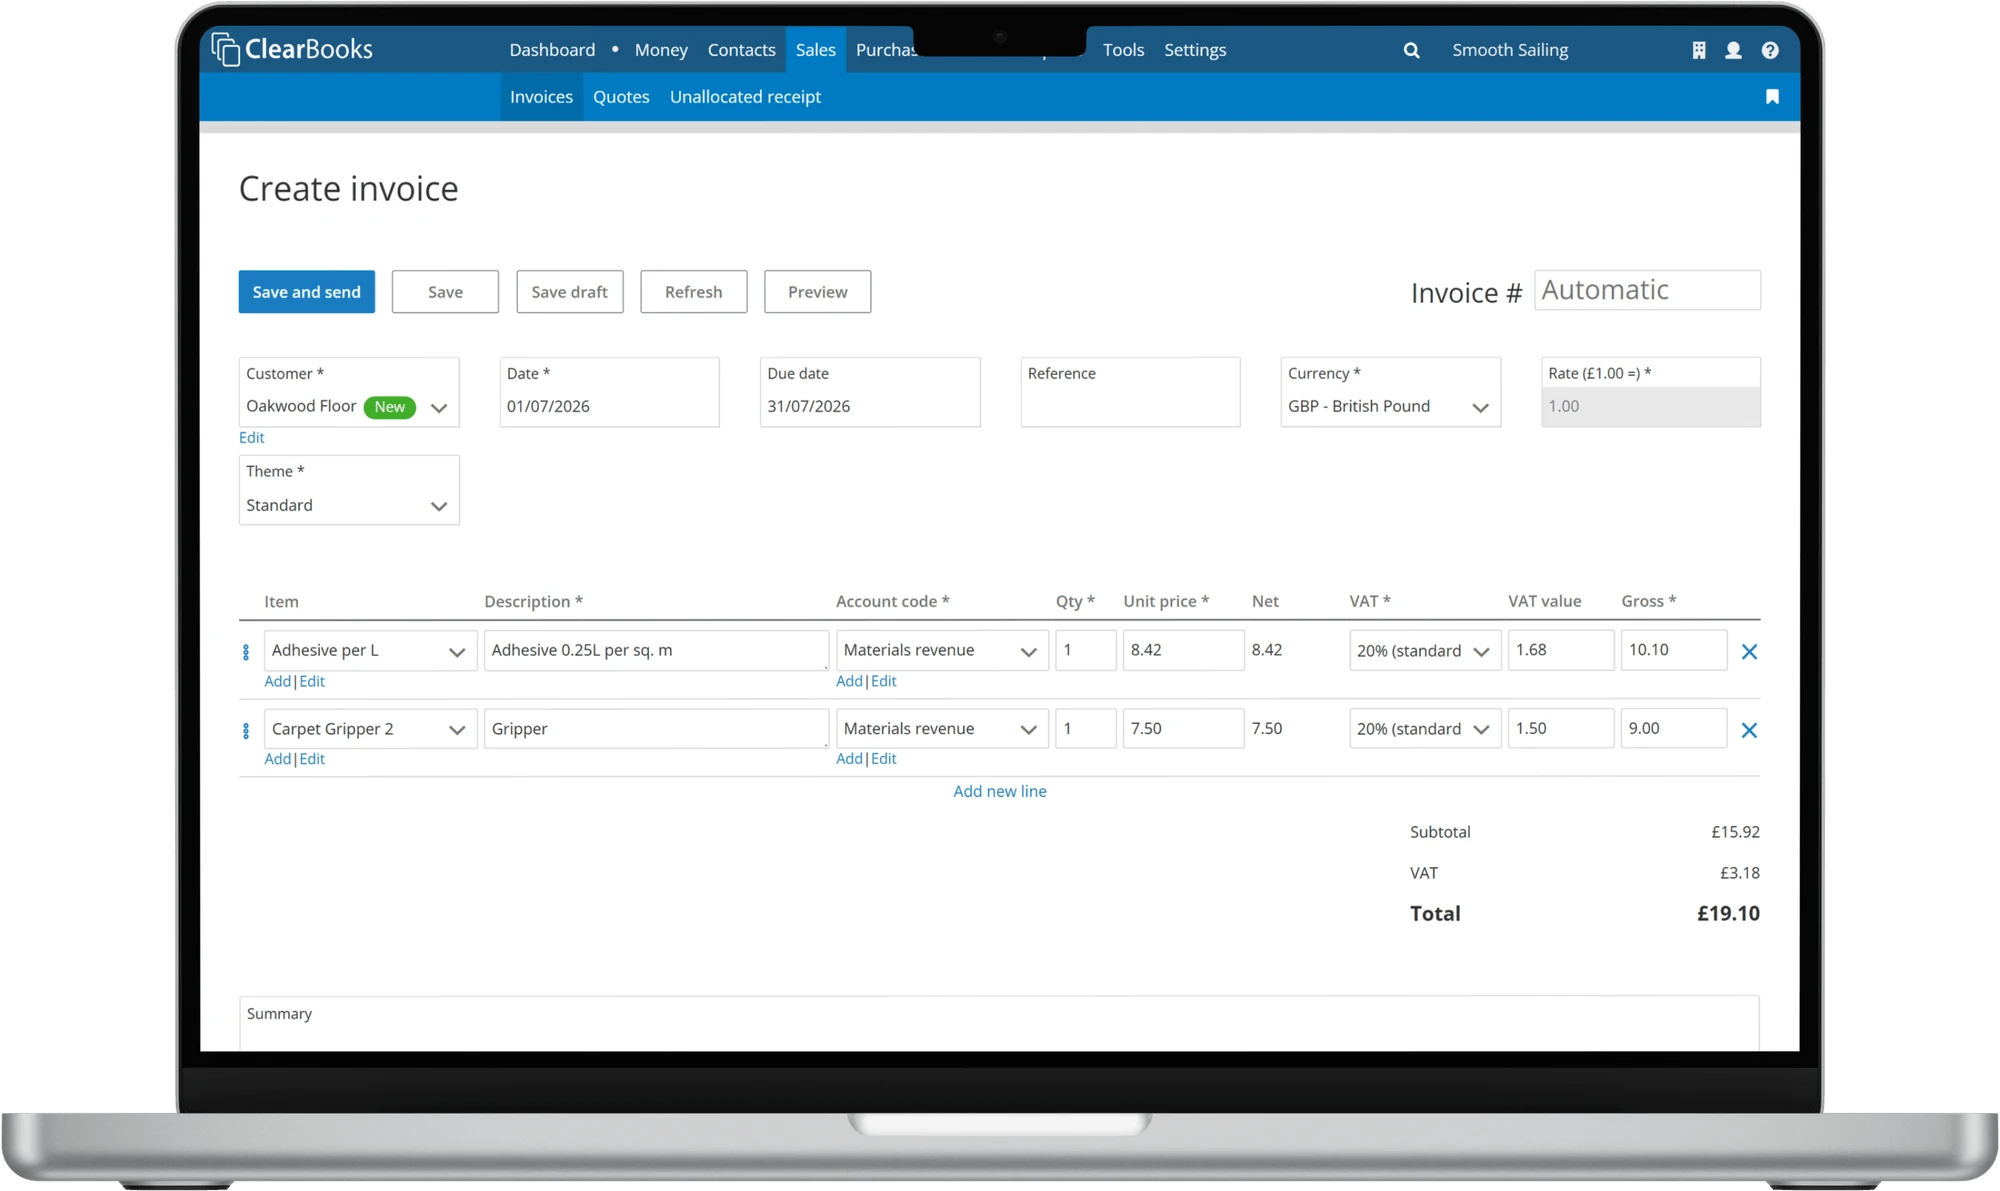2000x1191 pixels.
Task: Open VAT rate dropdown in Adhesive row
Action: point(1425,650)
